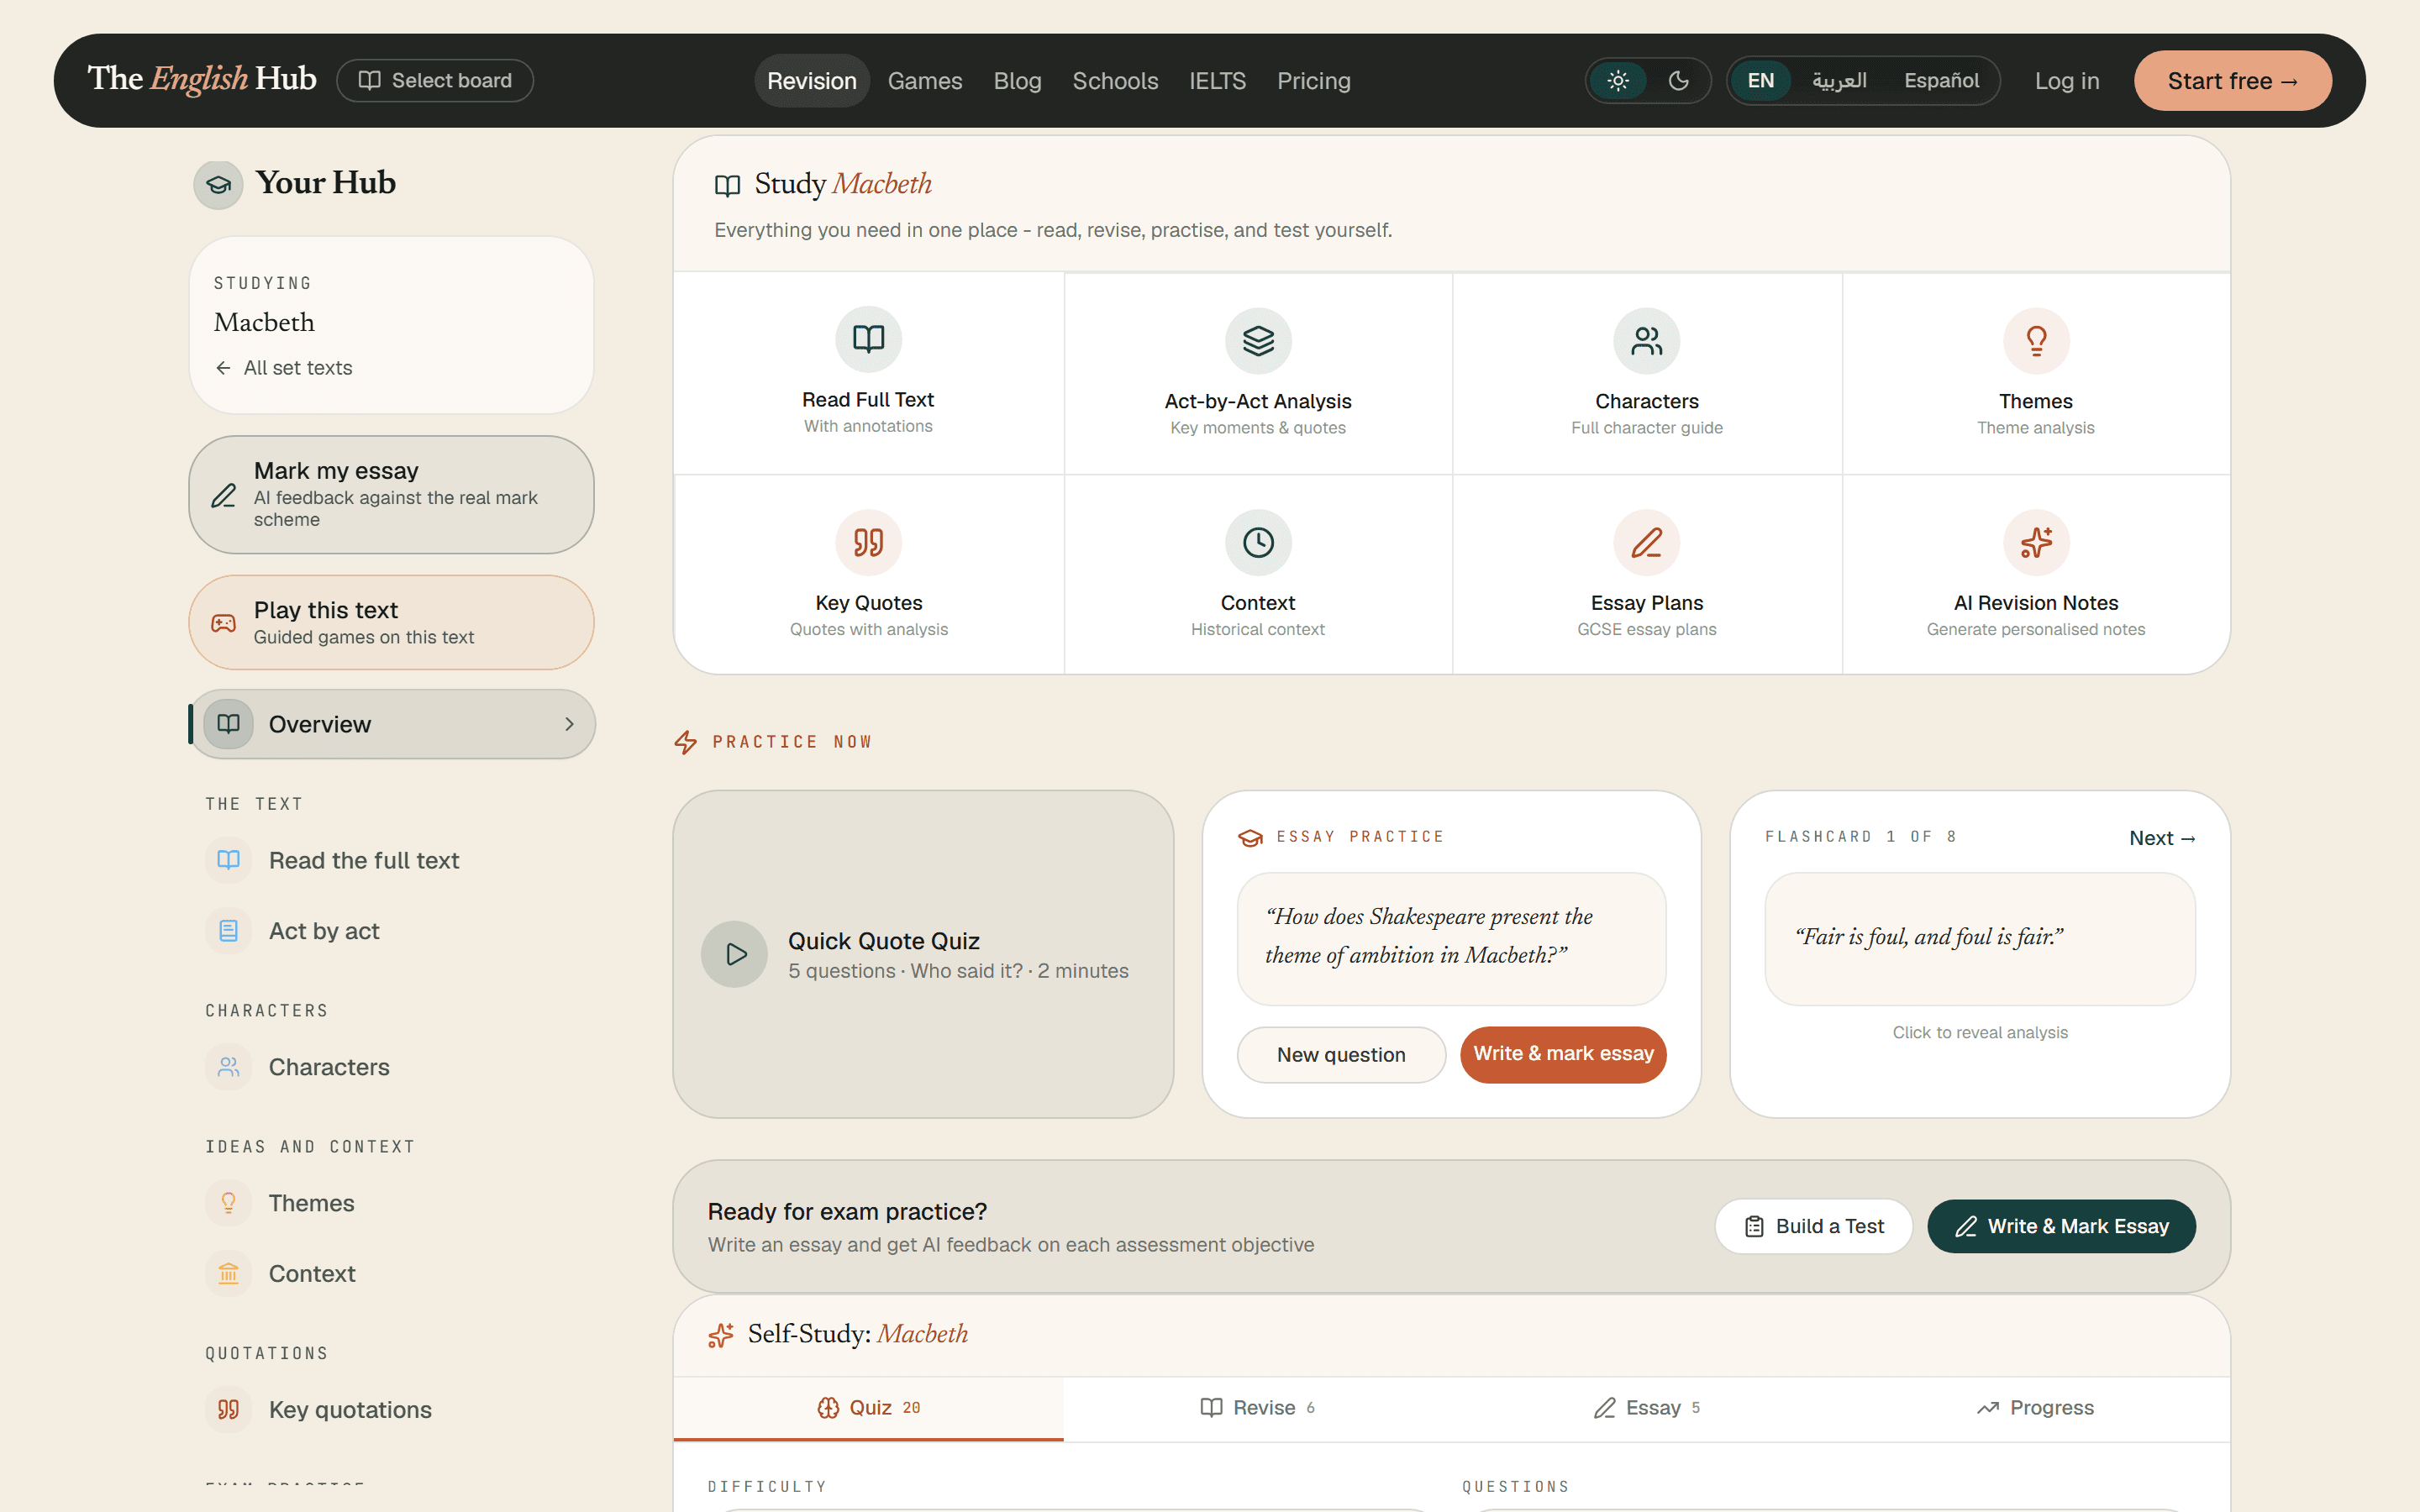
Task: Click the Start free button
Action: pyautogui.click(x=2232, y=81)
